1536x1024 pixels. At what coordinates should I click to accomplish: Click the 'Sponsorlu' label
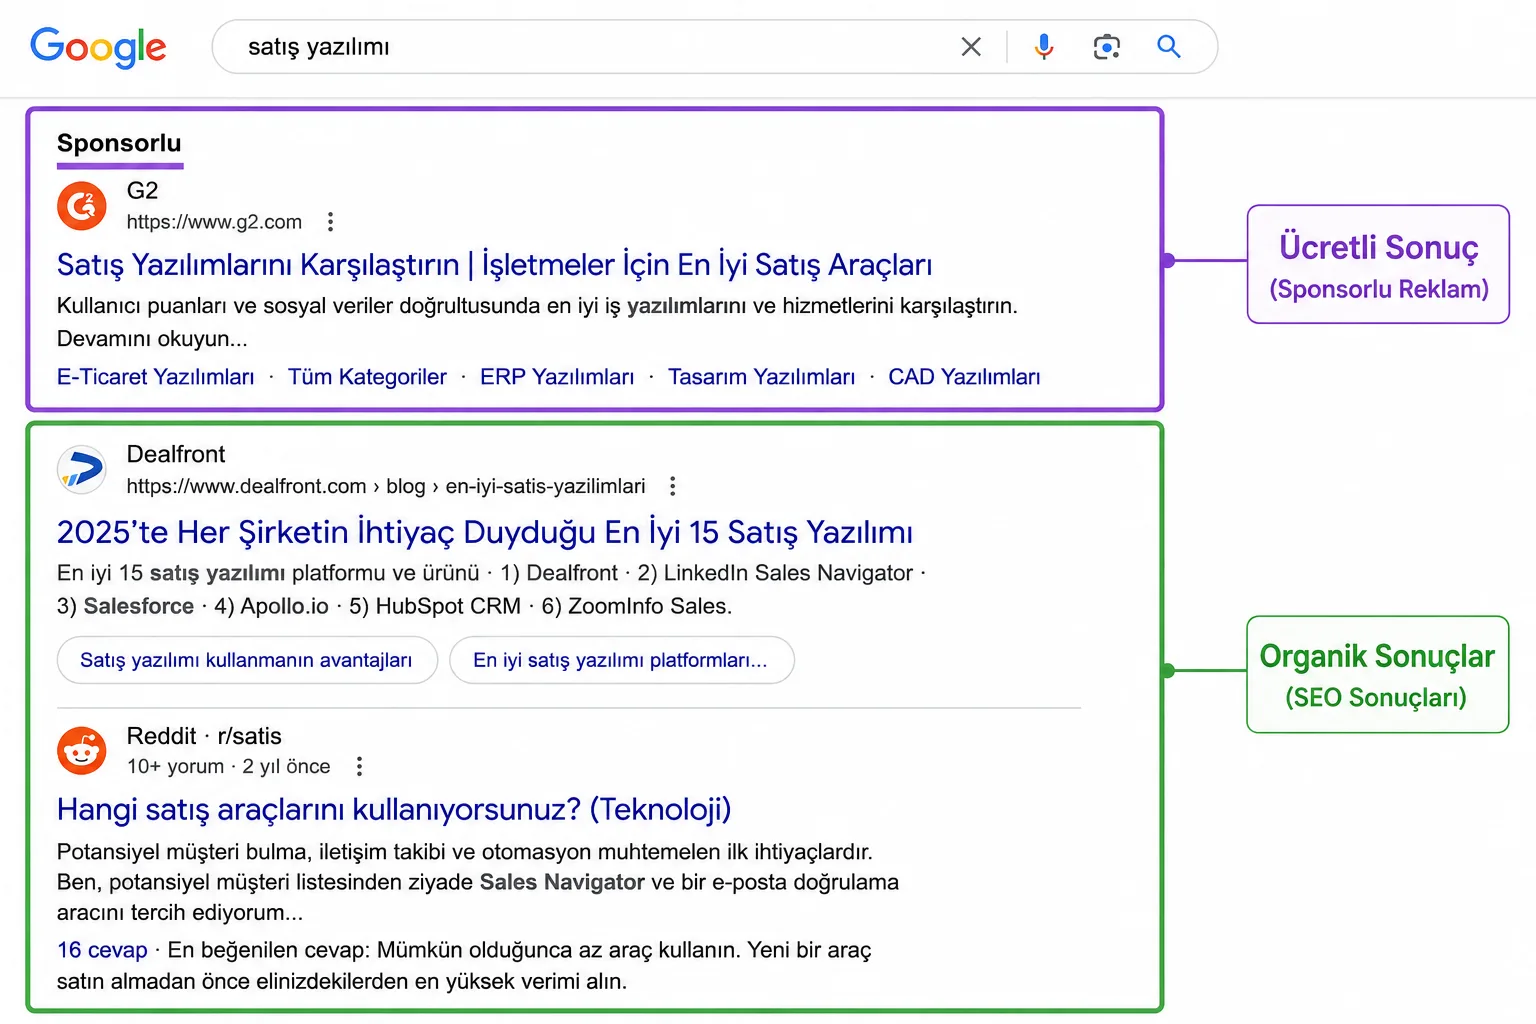point(119,143)
